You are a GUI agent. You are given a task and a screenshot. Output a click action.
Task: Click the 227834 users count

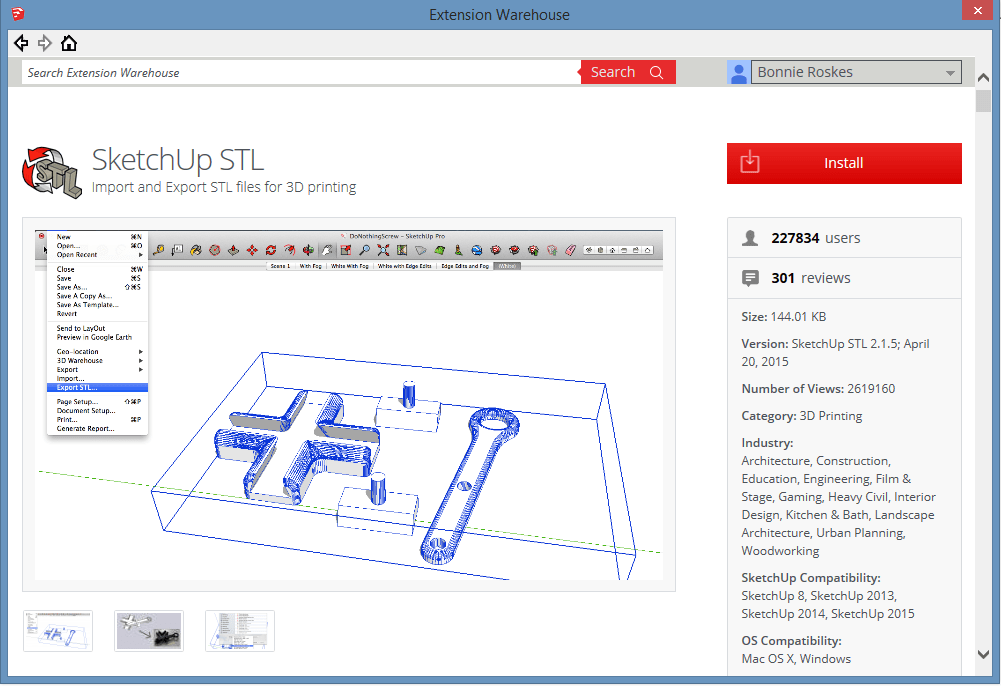pos(815,238)
